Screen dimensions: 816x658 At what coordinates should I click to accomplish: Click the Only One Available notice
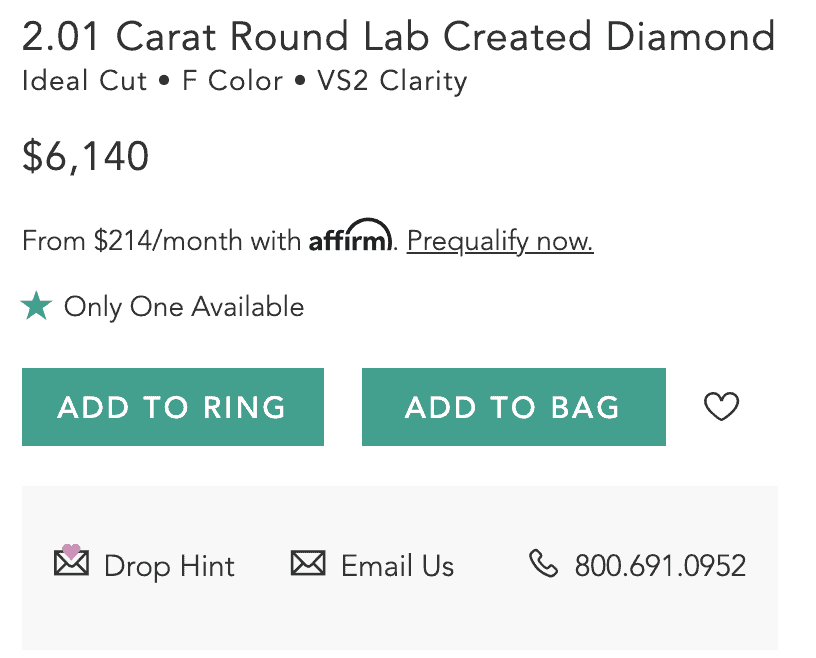(x=184, y=306)
